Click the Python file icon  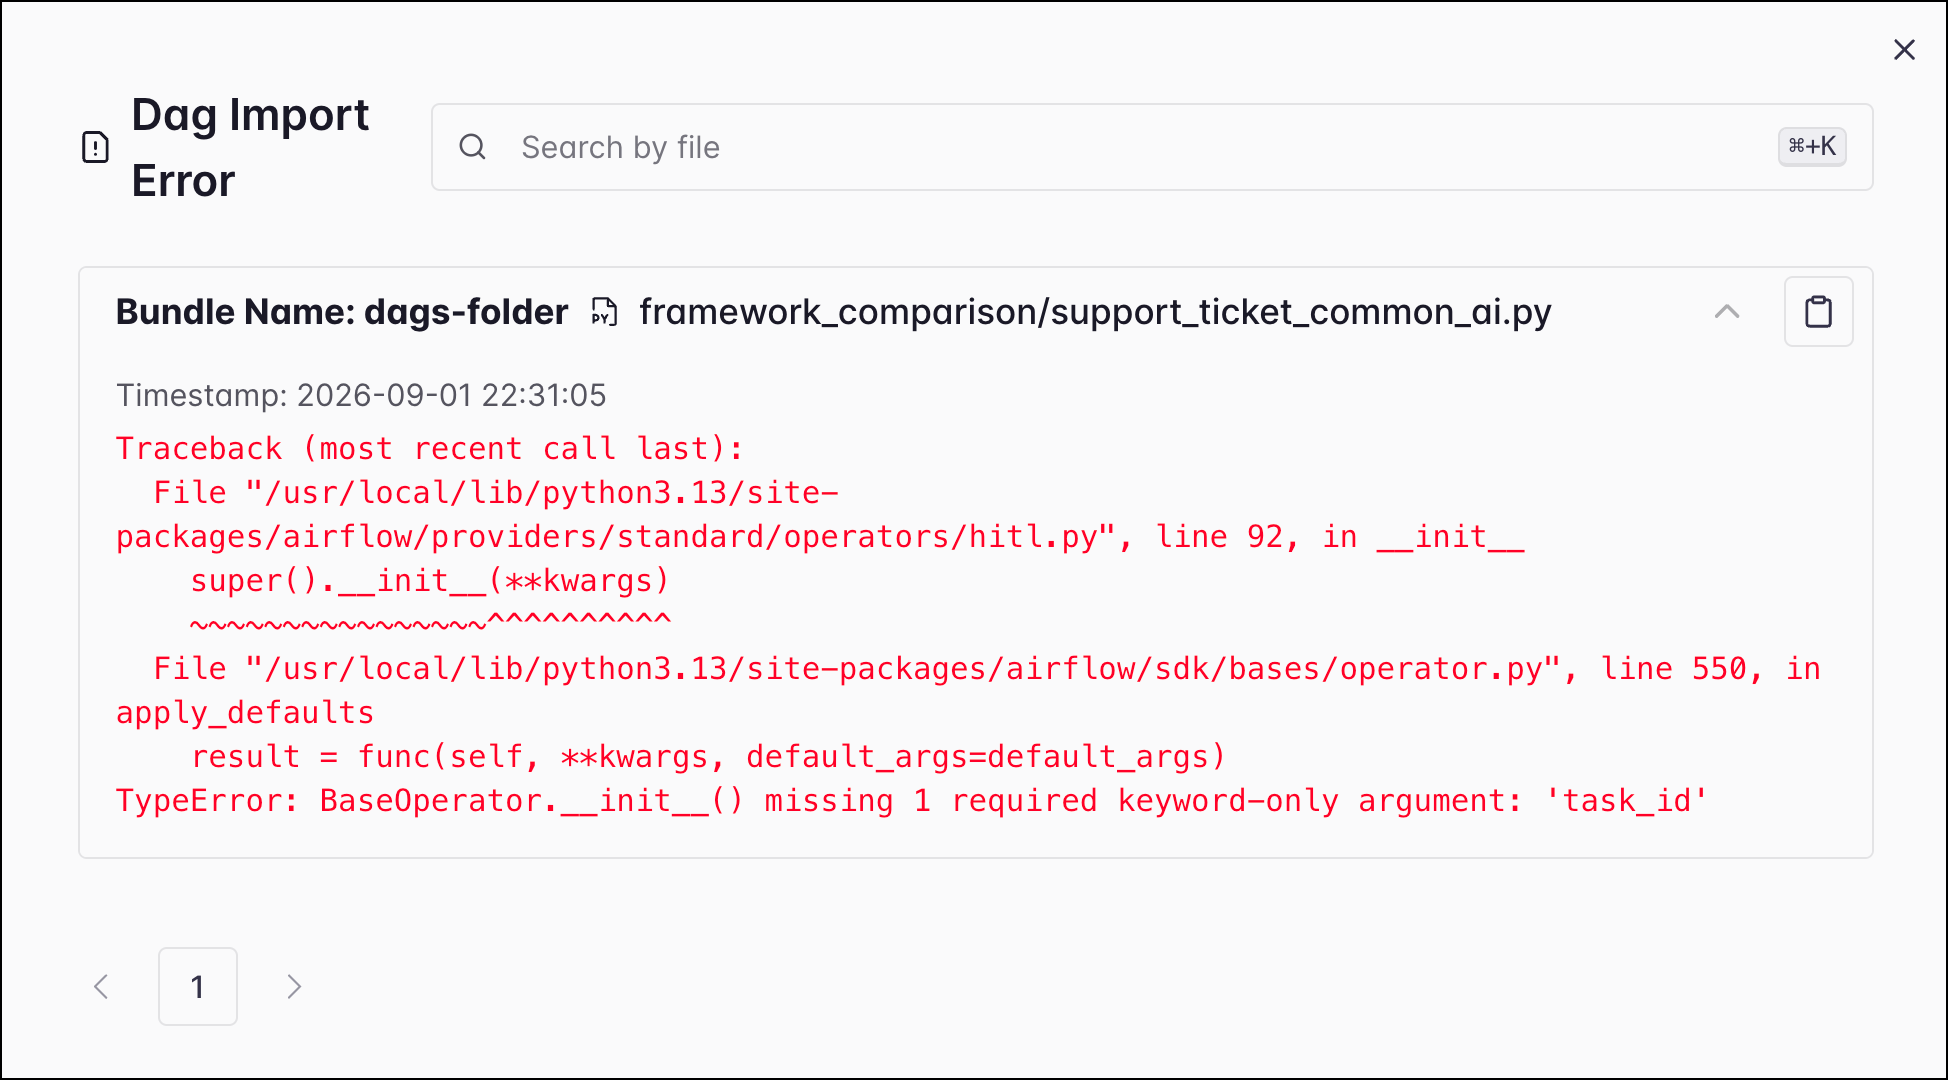pos(604,312)
